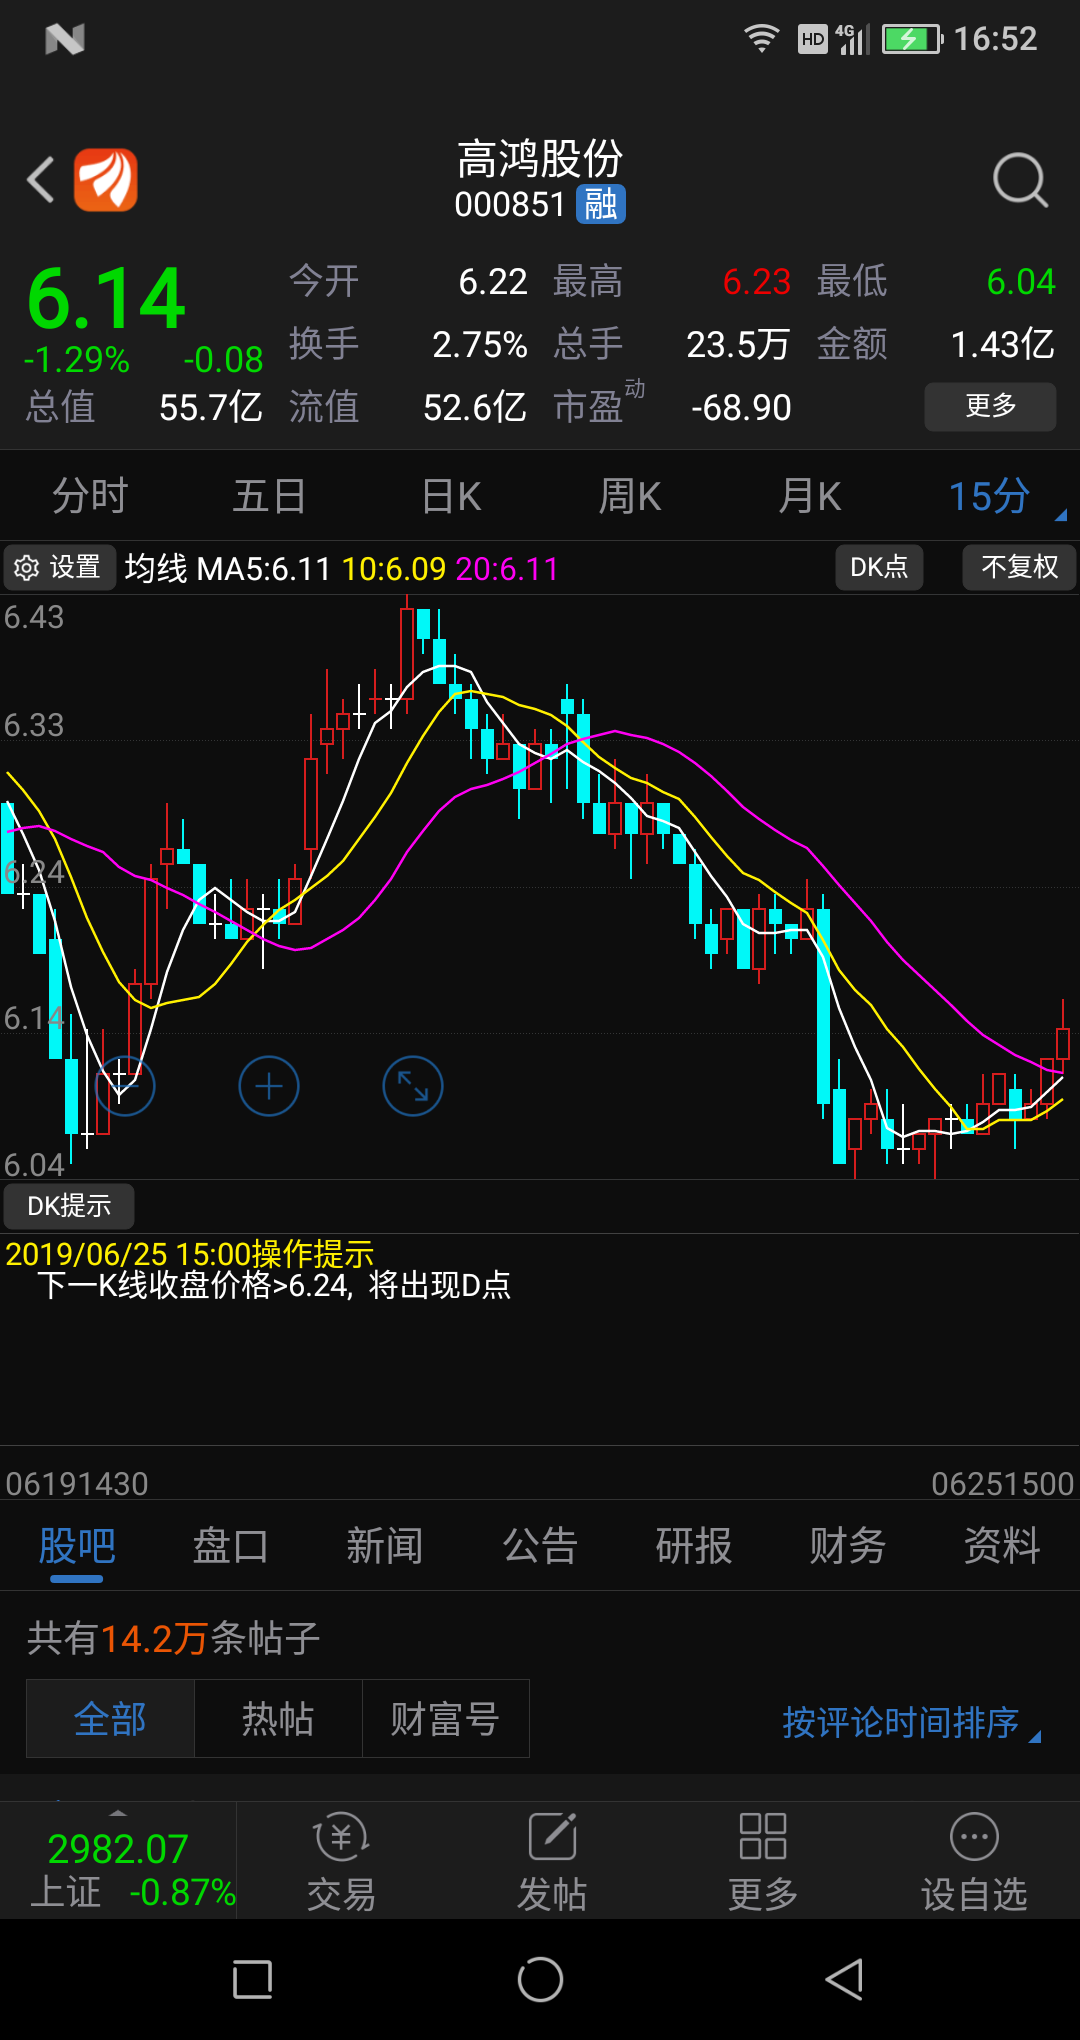Open the search magnifier icon

pos(1020,180)
